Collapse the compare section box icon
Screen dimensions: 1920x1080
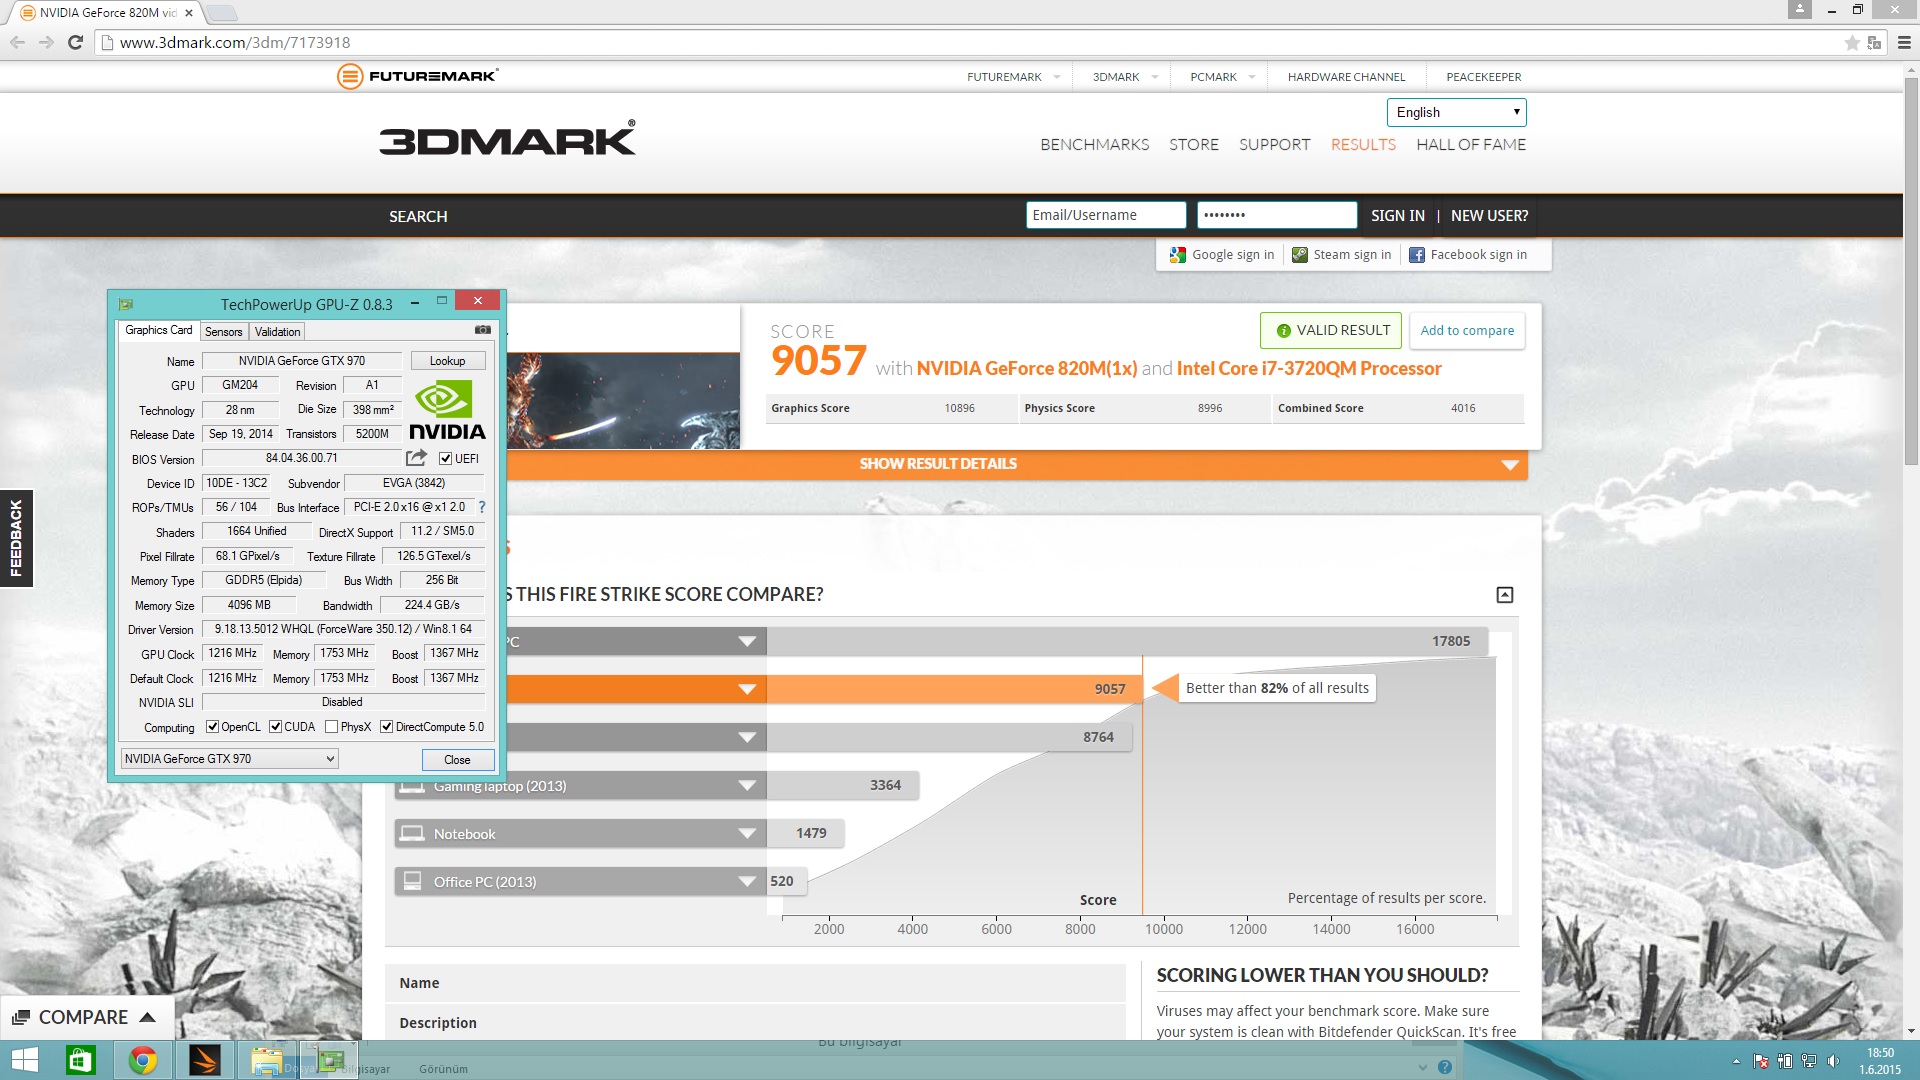(1505, 595)
